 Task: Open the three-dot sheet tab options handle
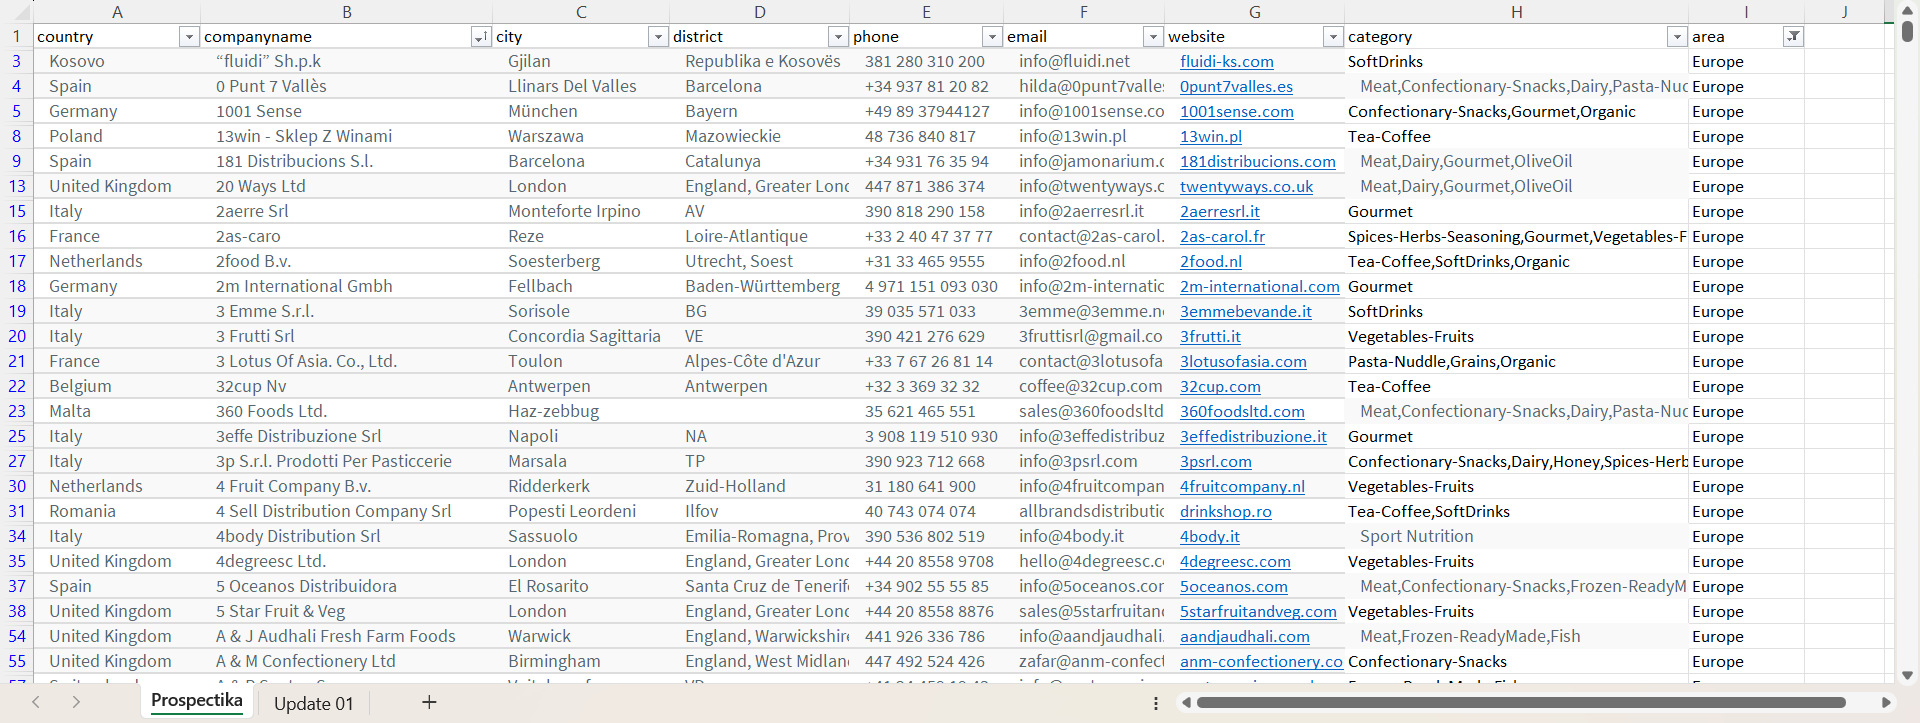click(x=1156, y=703)
